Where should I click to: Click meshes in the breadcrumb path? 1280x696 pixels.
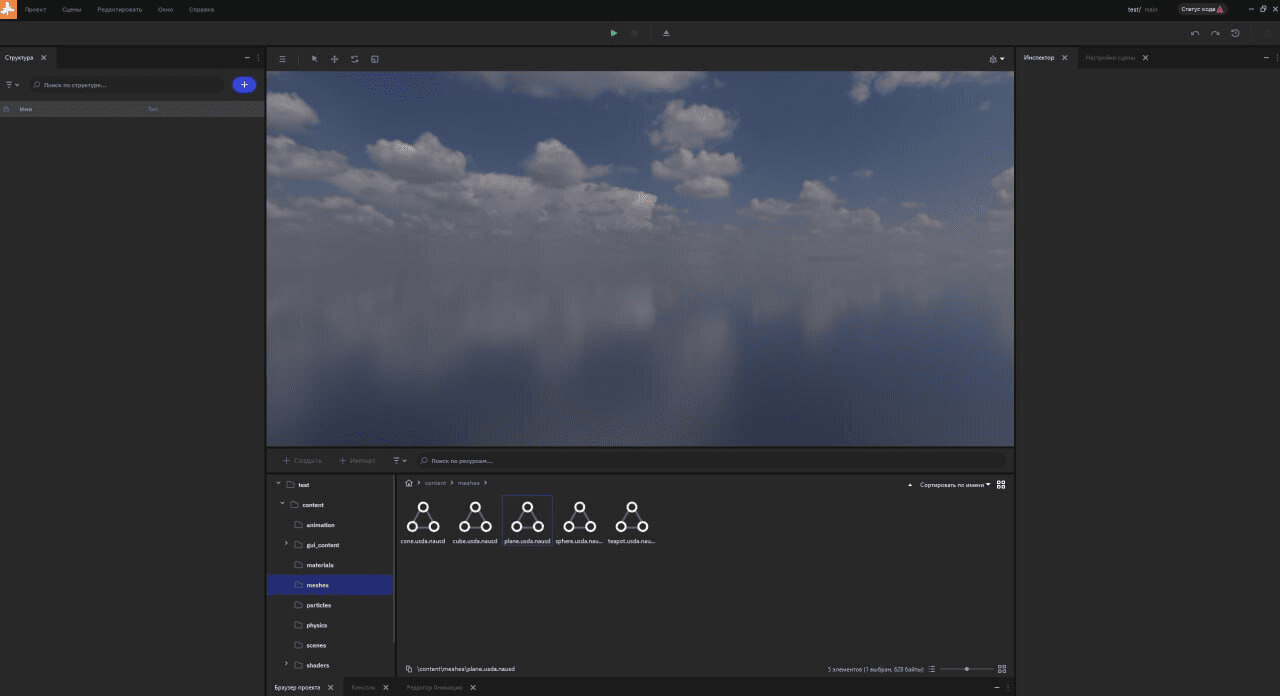click(469, 484)
